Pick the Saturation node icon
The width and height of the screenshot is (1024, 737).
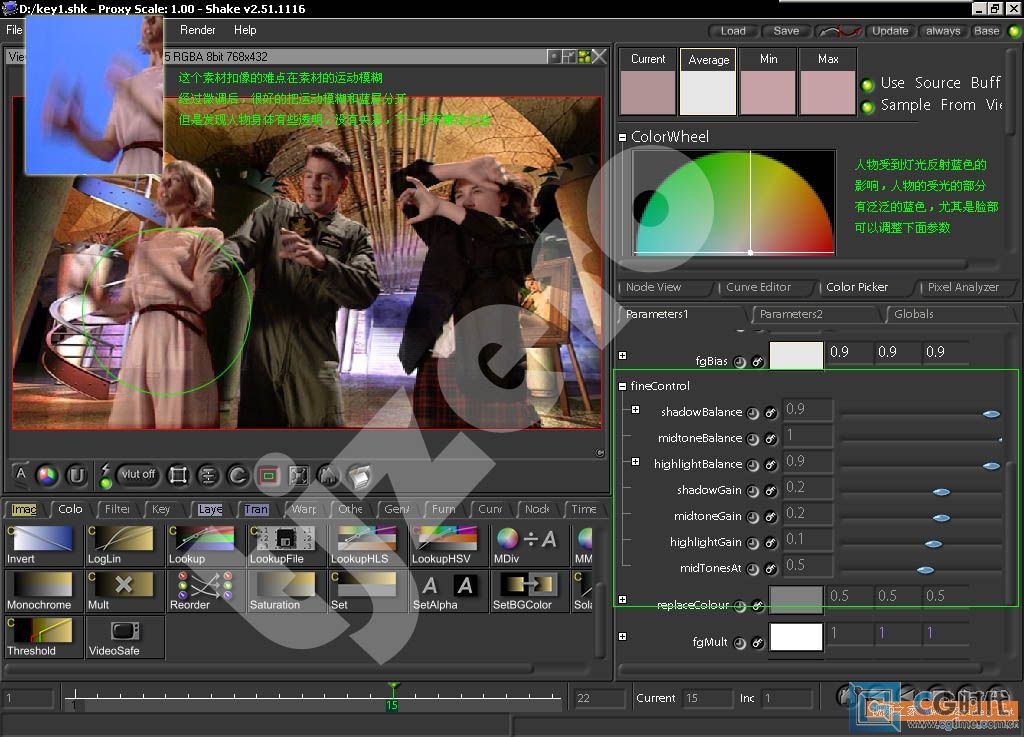pyautogui.click(x=286, y=591)
